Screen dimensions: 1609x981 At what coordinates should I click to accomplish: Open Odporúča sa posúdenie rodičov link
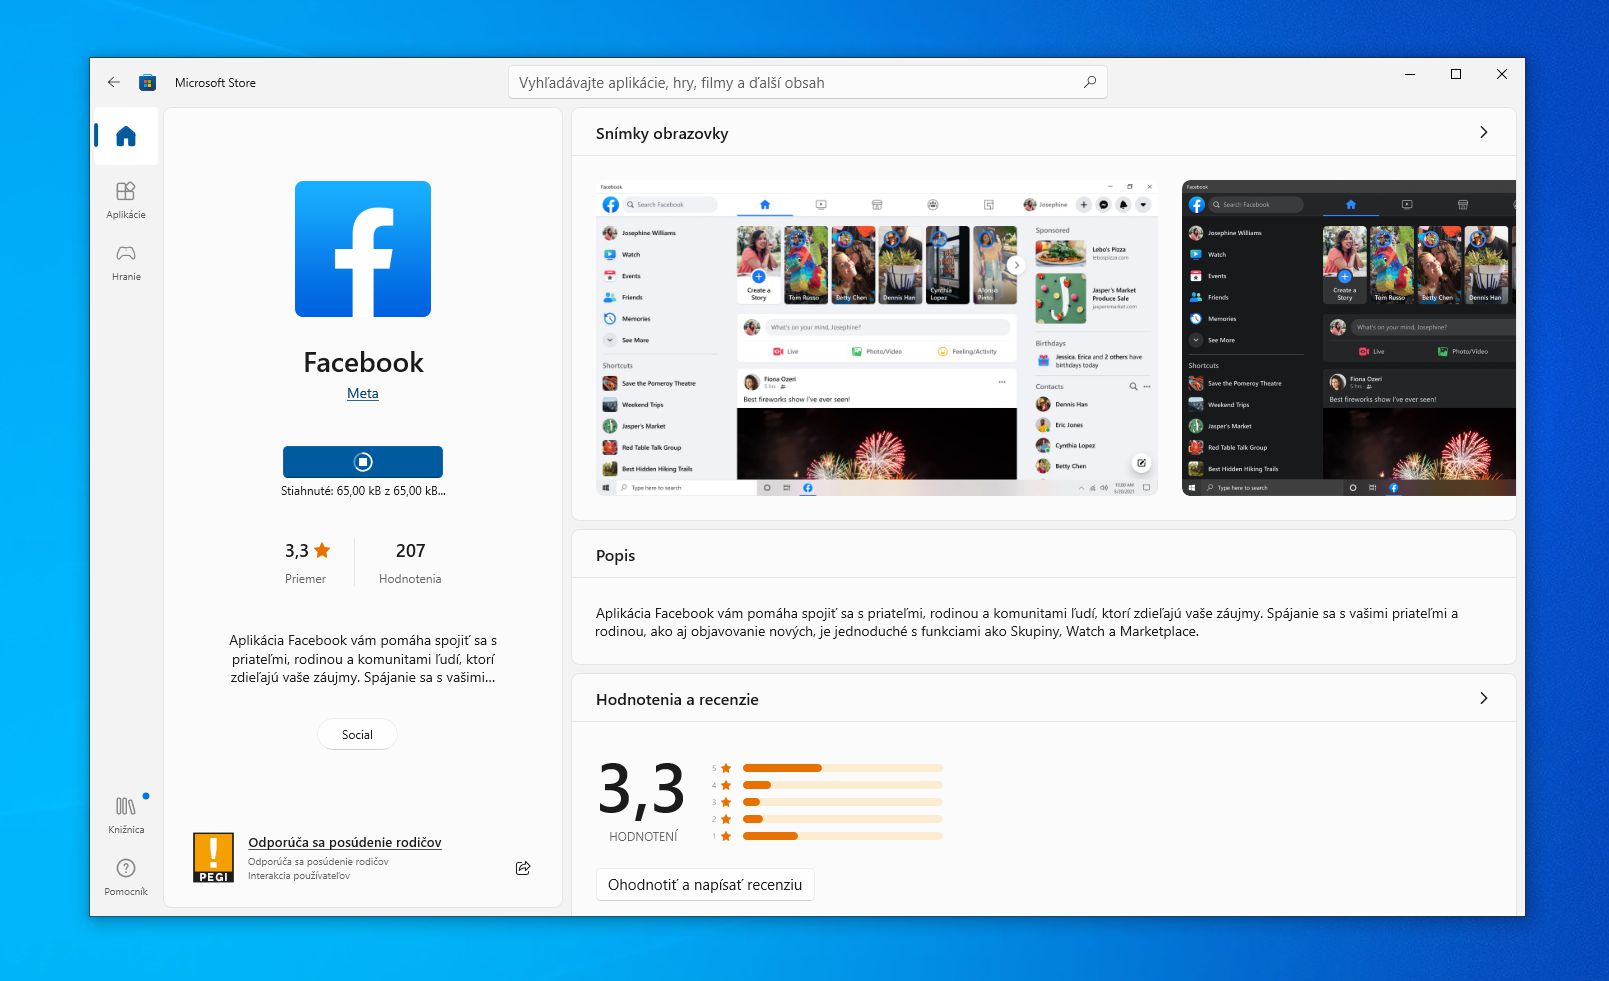click(x=345, y=842)
